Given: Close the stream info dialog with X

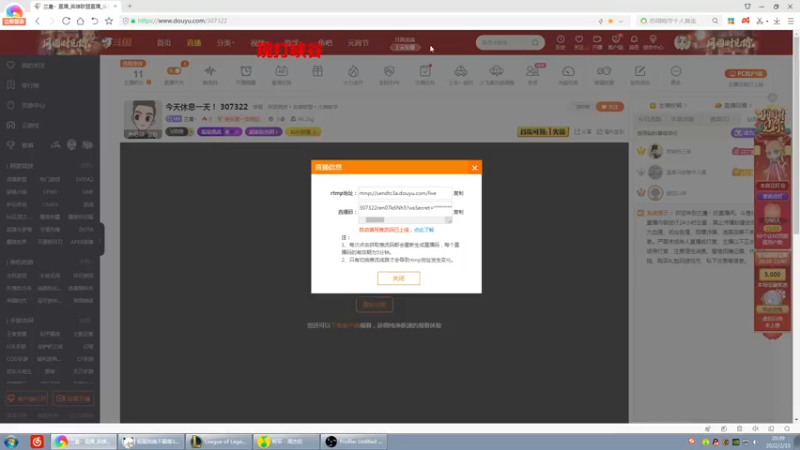Looking at the screenshot, I should tap(474, 167).
